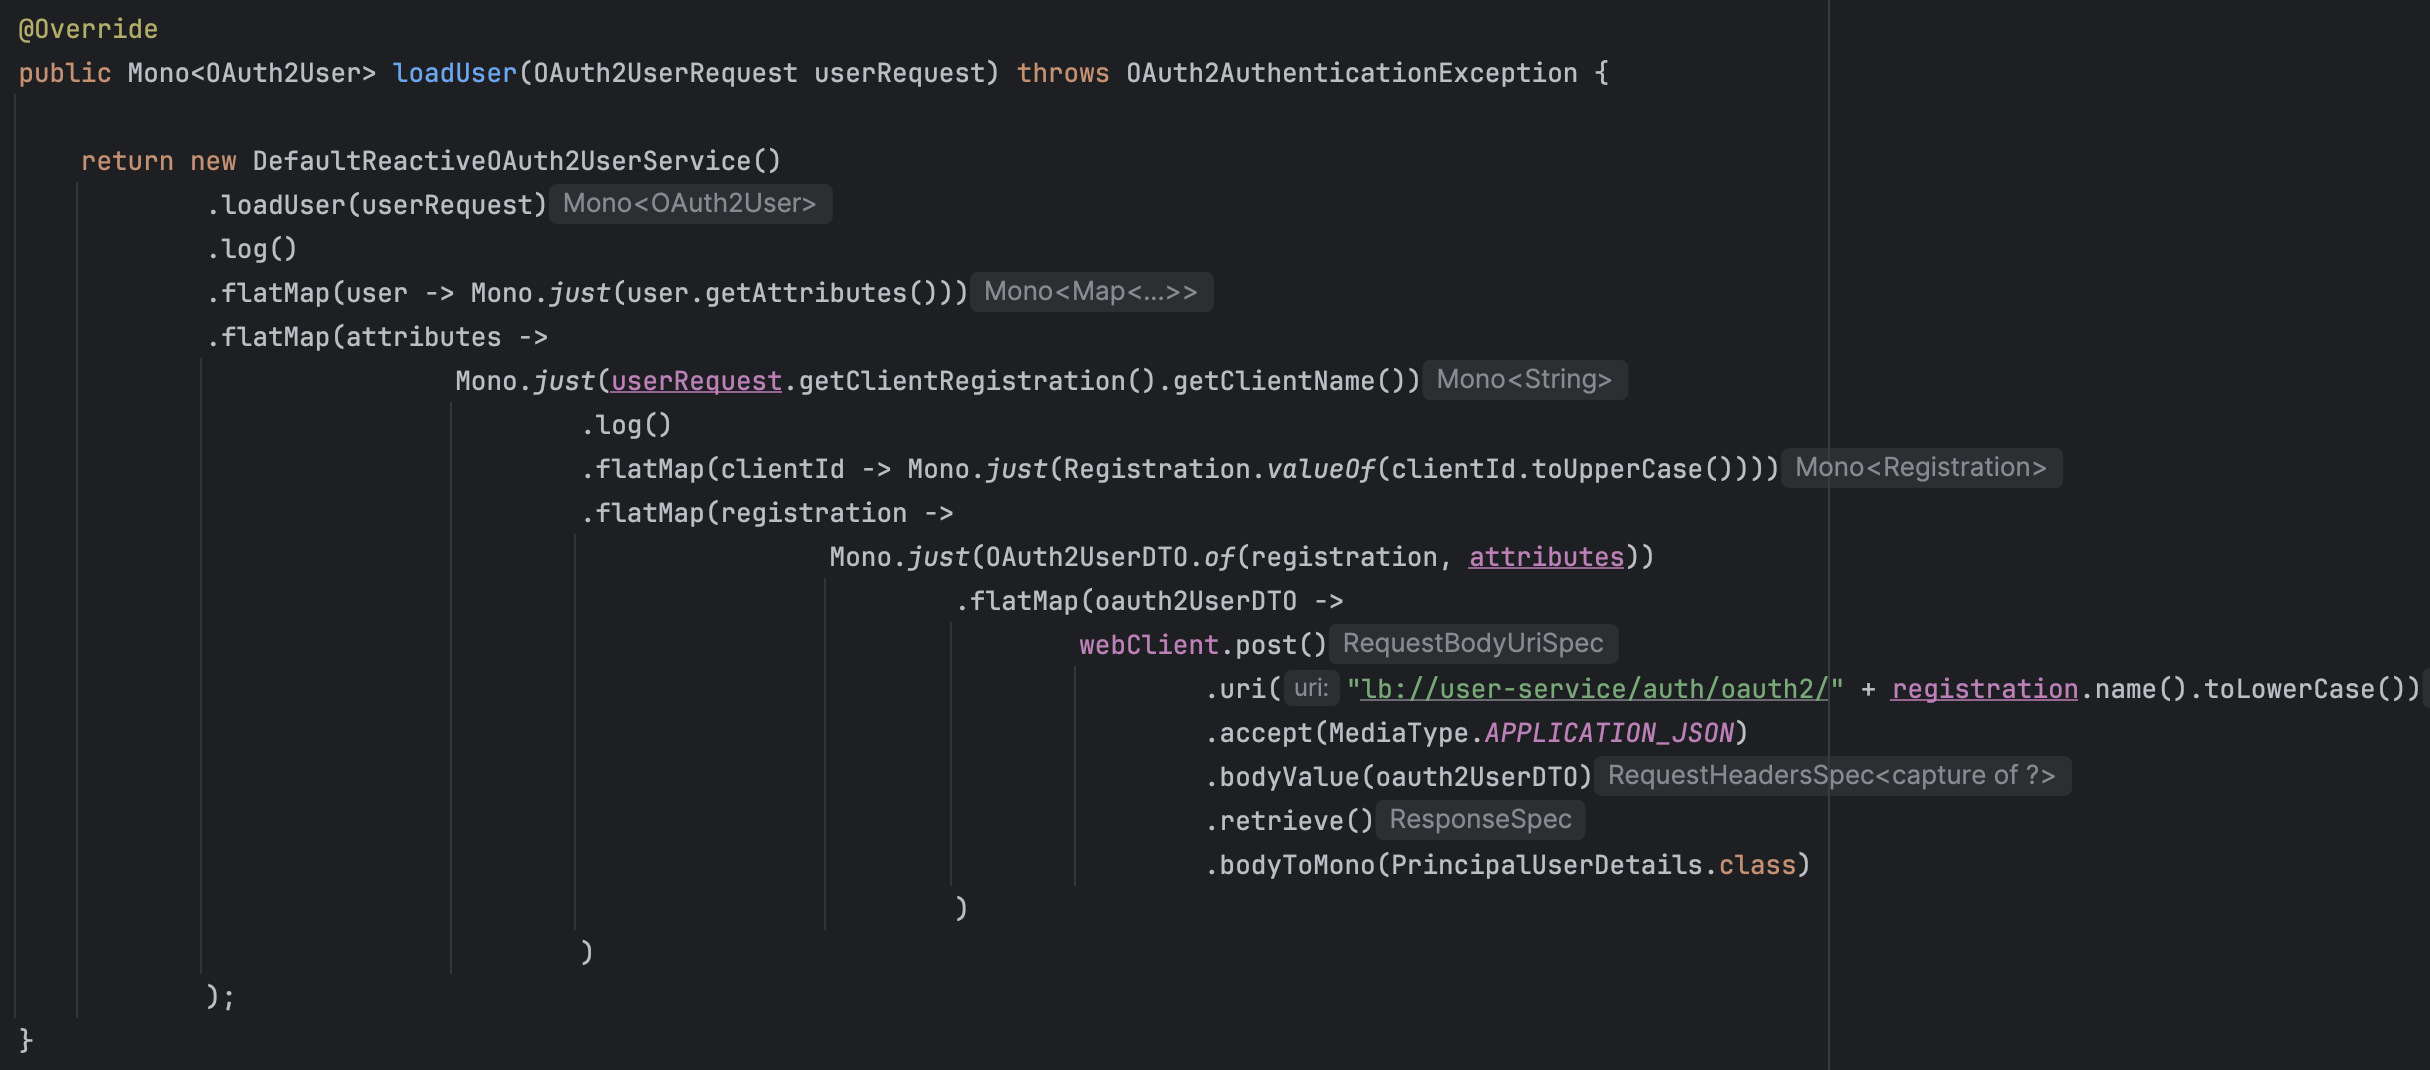Click the Mono<Registration> inlay hint
The width and height of the screenshot is (2430, 1070).
pos(1921,468)
